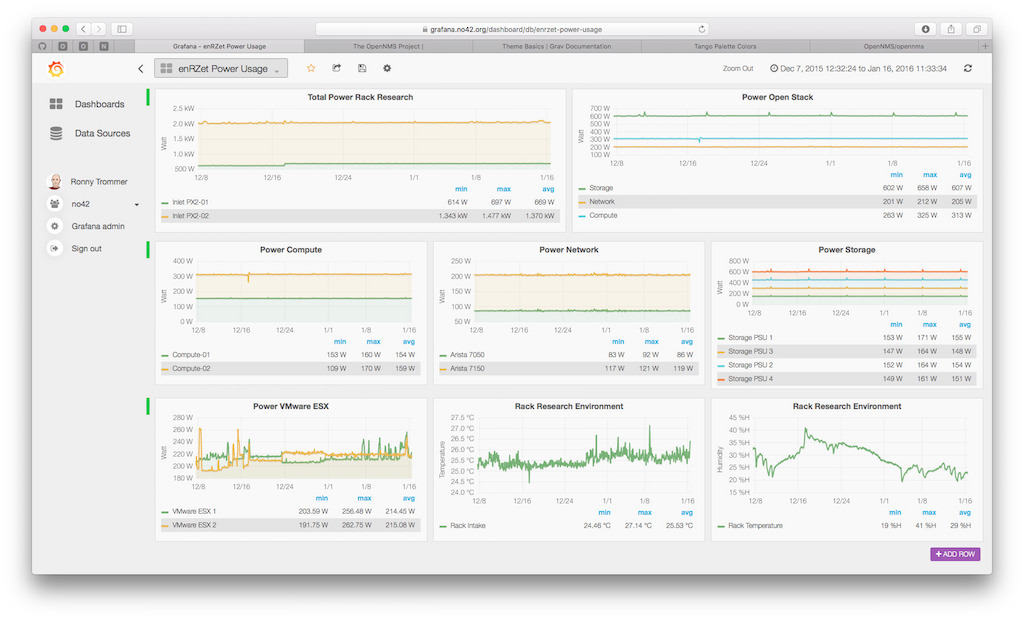This screenshot has width=1024, height=620.
Task: Click the Dashboards grid icon in sidebar
Action: (x=56, y=104)
